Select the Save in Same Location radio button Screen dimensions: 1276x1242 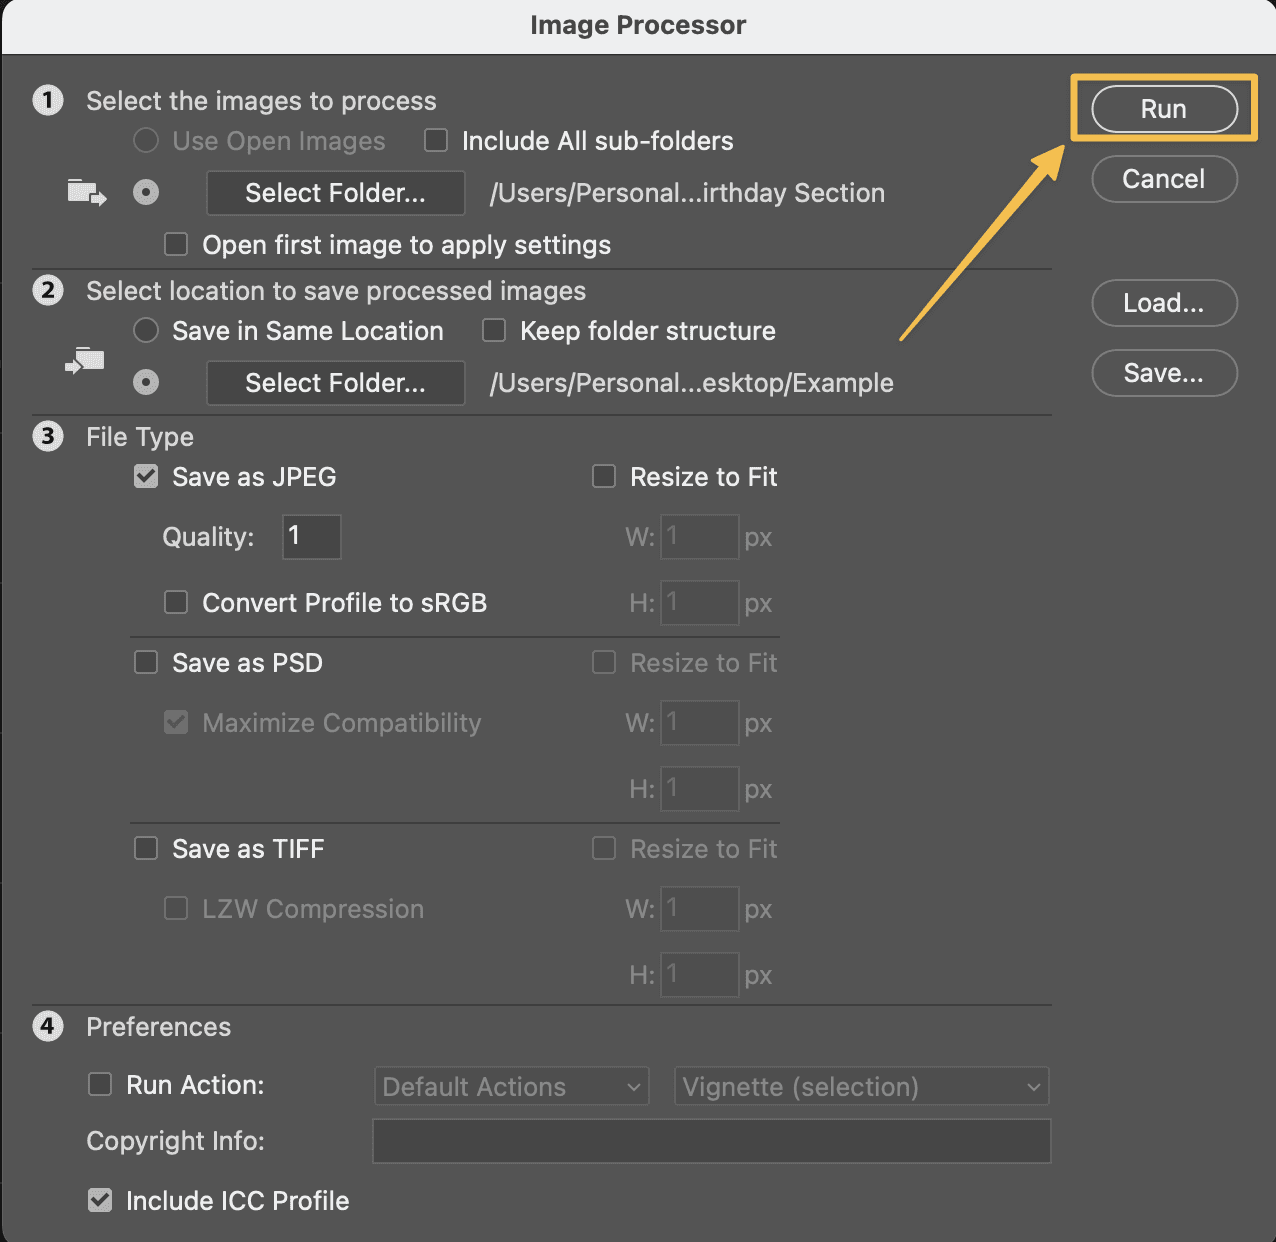(145, 330)
